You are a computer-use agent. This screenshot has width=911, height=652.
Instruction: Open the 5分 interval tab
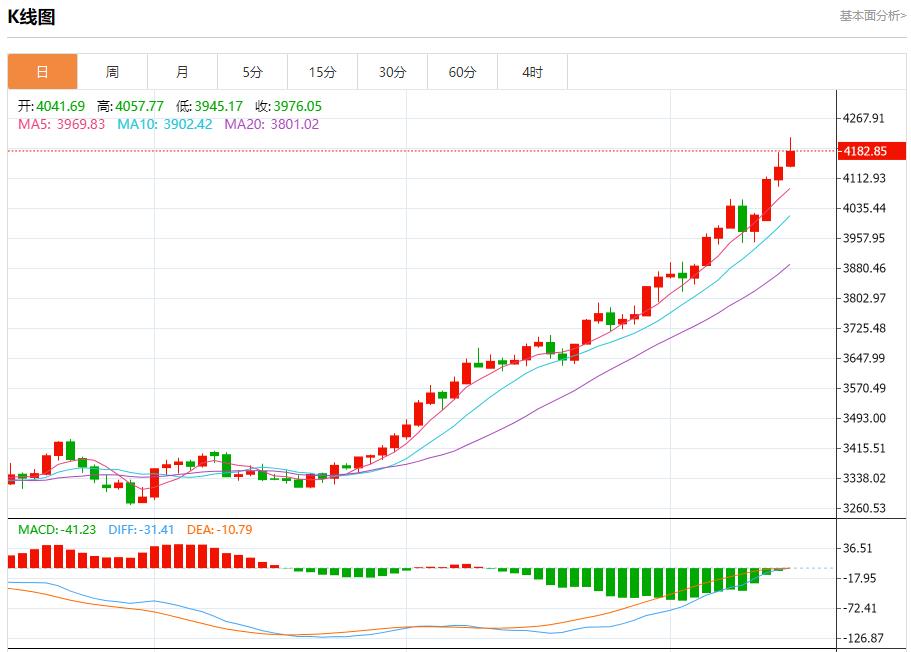(252, 72)
